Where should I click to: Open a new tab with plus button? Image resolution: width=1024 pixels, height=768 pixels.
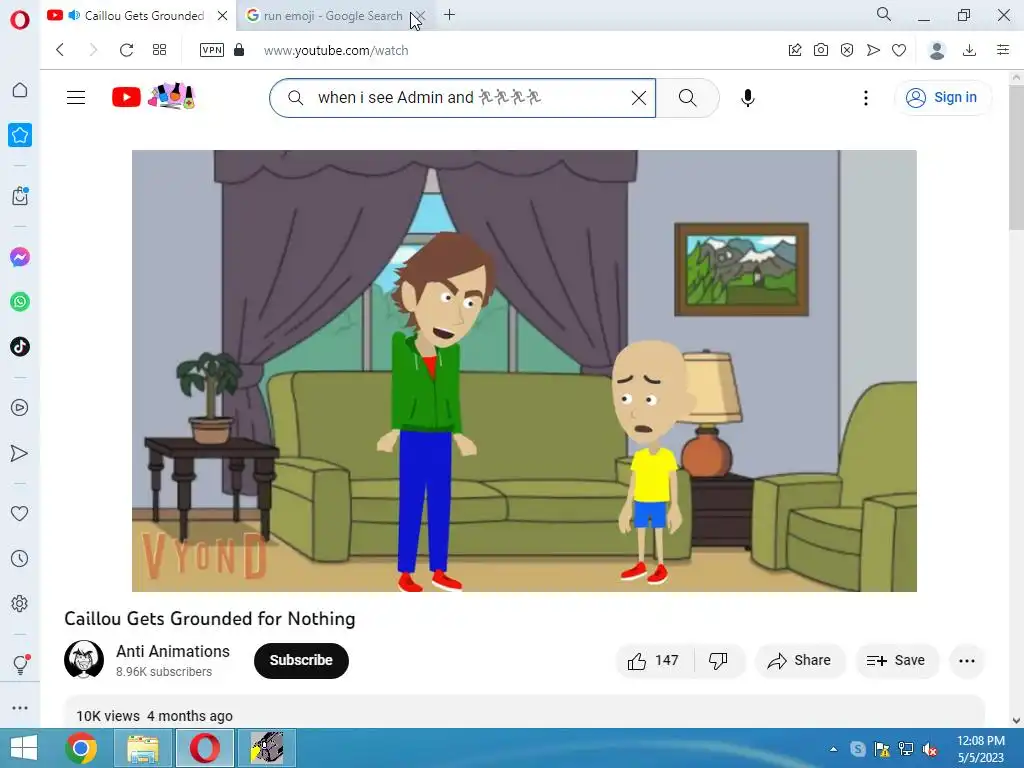click(x=449, y=15)
